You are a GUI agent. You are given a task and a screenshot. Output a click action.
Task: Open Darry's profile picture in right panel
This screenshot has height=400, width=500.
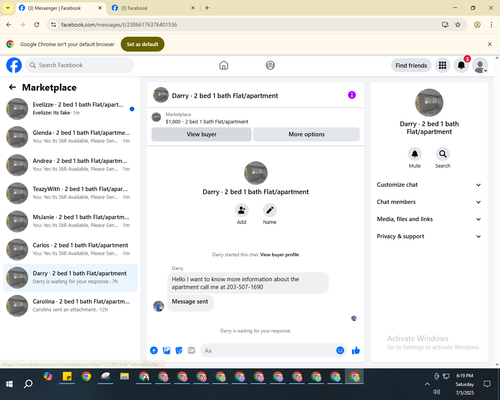[429, 103]
